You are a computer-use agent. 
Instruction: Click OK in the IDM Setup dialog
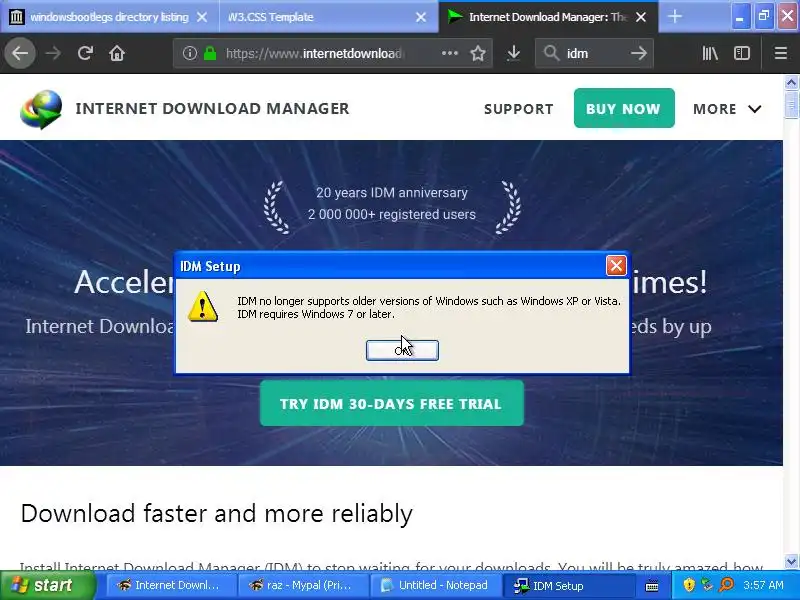click(x=402, y=350)
